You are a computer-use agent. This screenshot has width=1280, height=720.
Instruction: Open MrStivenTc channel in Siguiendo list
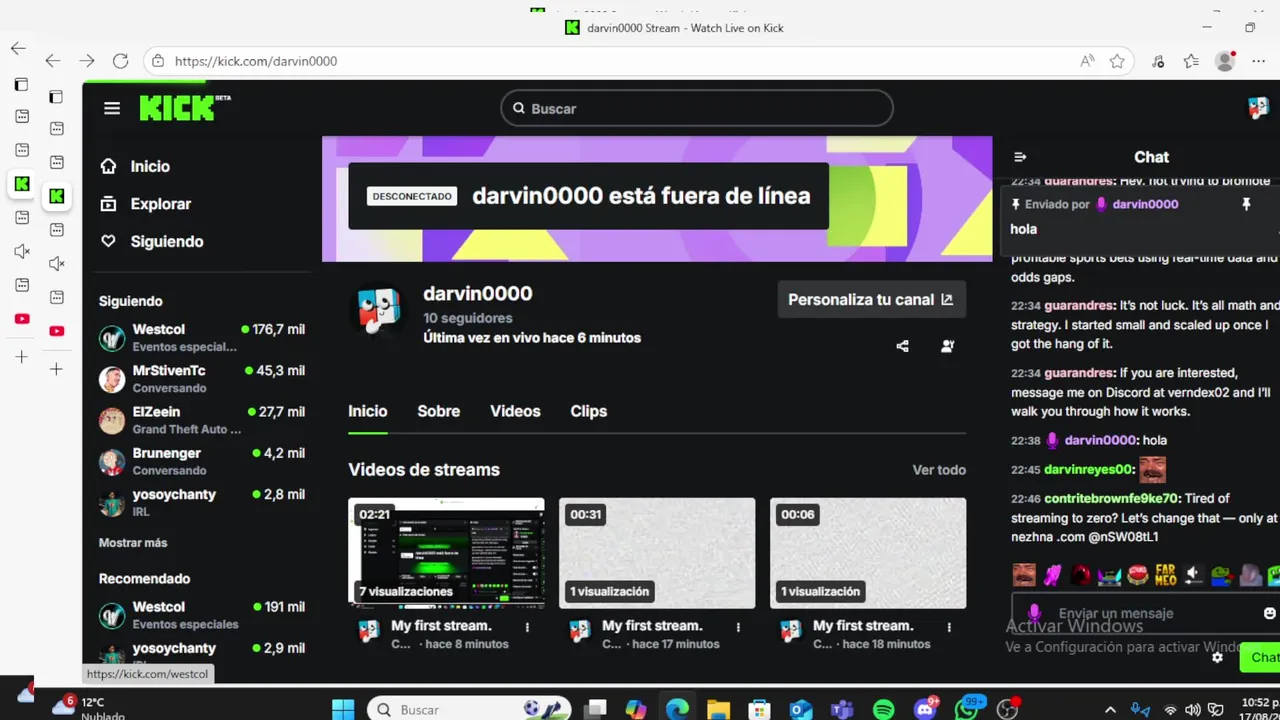coord(202,379)
